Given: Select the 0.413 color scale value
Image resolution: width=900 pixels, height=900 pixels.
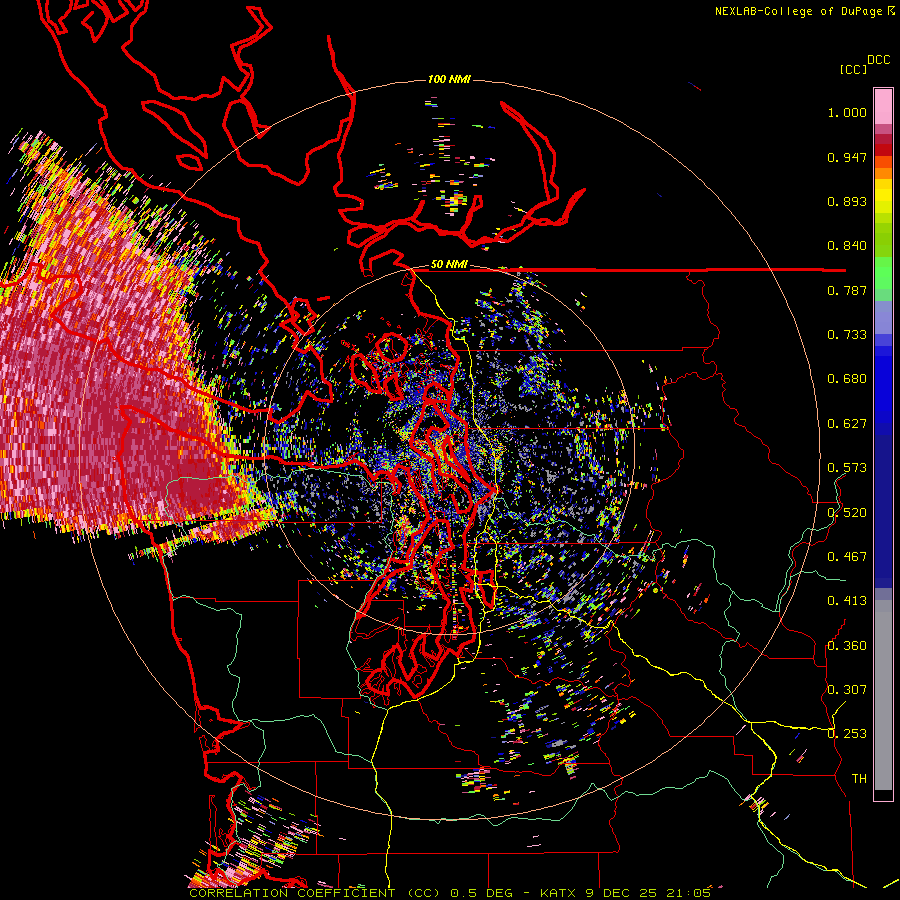Looking at the screenshot, I should (x=847, y=601).
